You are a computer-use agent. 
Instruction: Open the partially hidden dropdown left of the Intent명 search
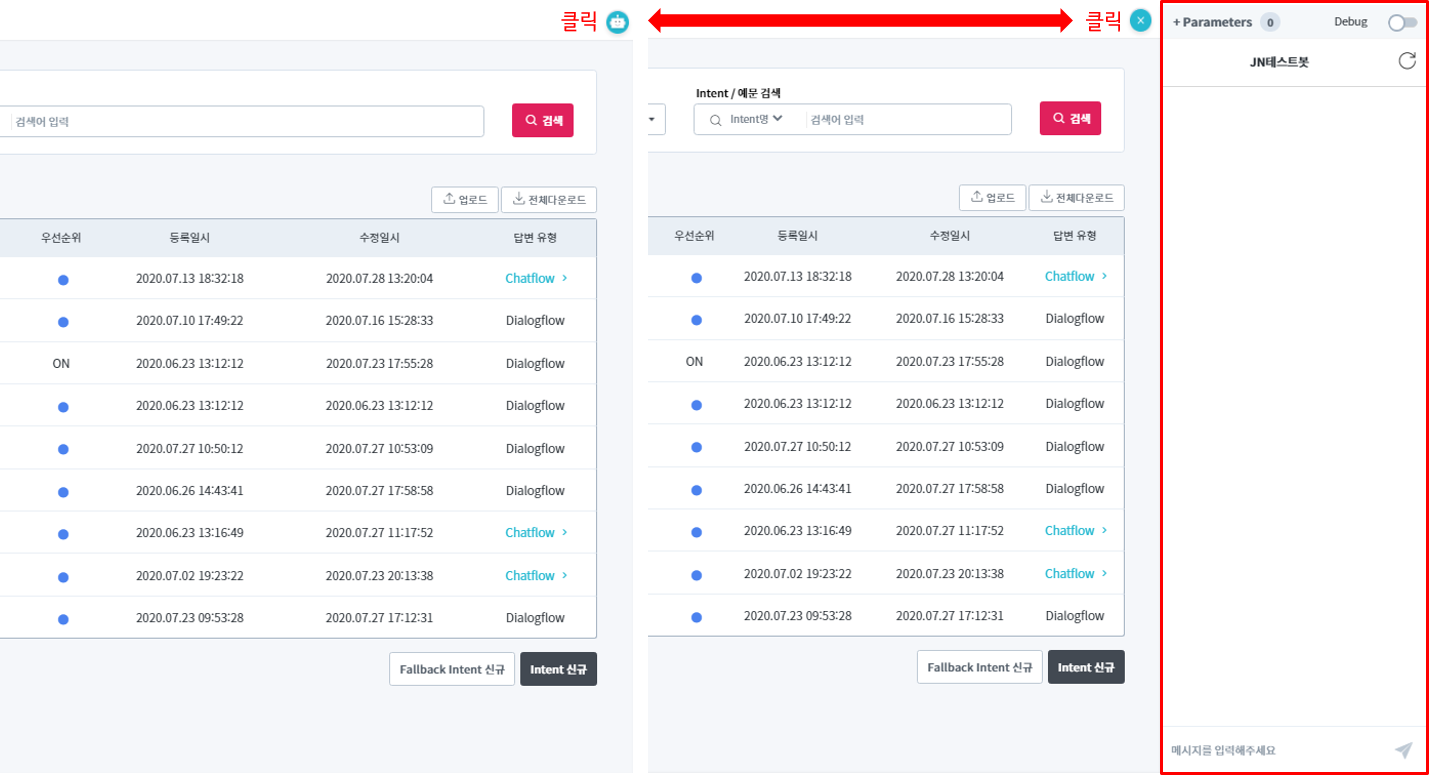tap(656, 120)
